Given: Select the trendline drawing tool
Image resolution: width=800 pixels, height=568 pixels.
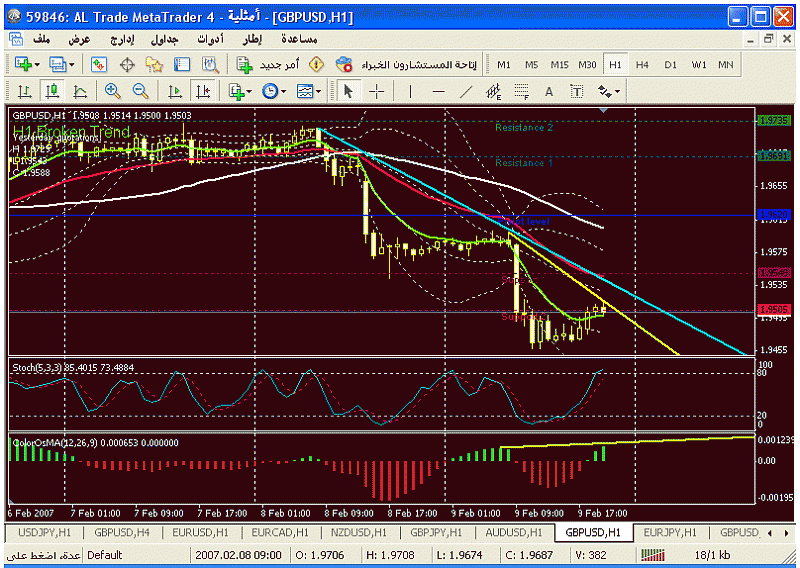Looking at the screenshot, I should pyautogui.click(x=465, y=91).
